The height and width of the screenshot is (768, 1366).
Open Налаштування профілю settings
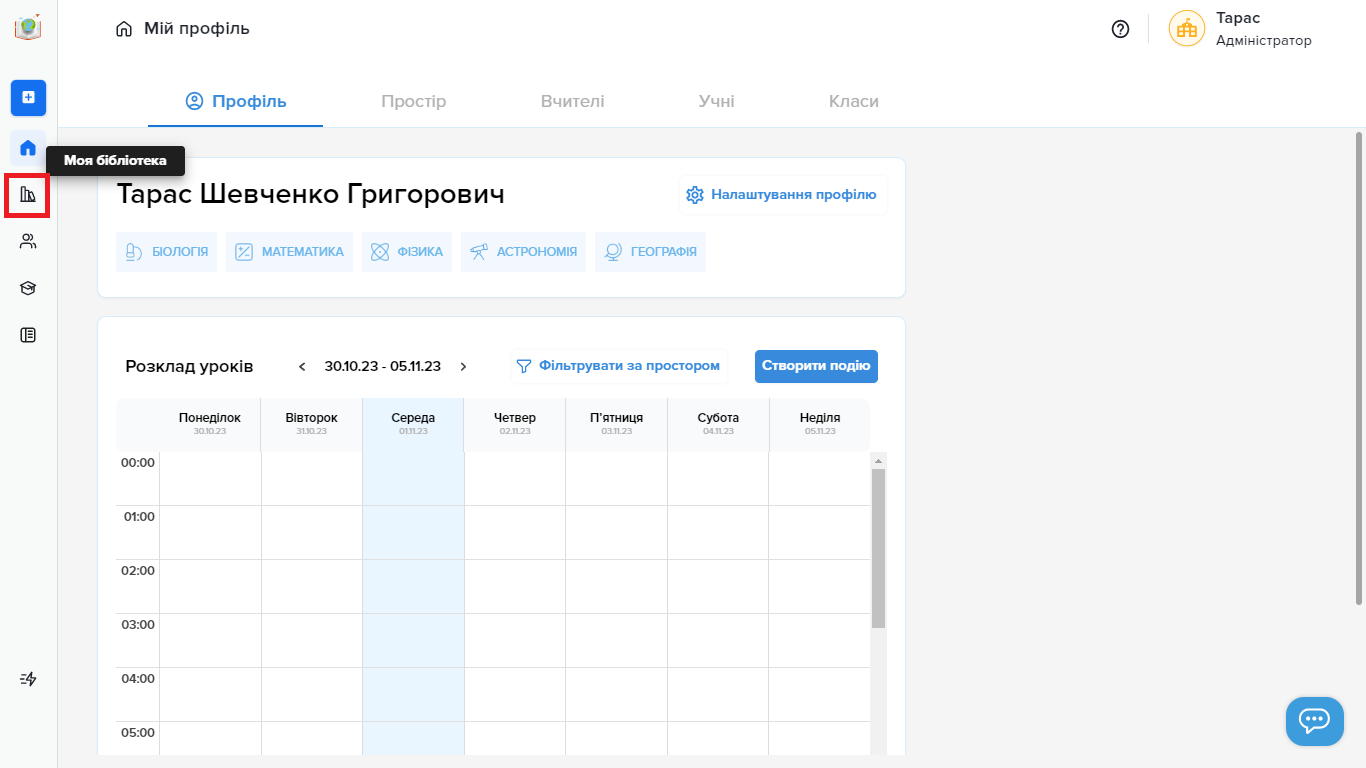pyautogui.click(x=783, y=195)
